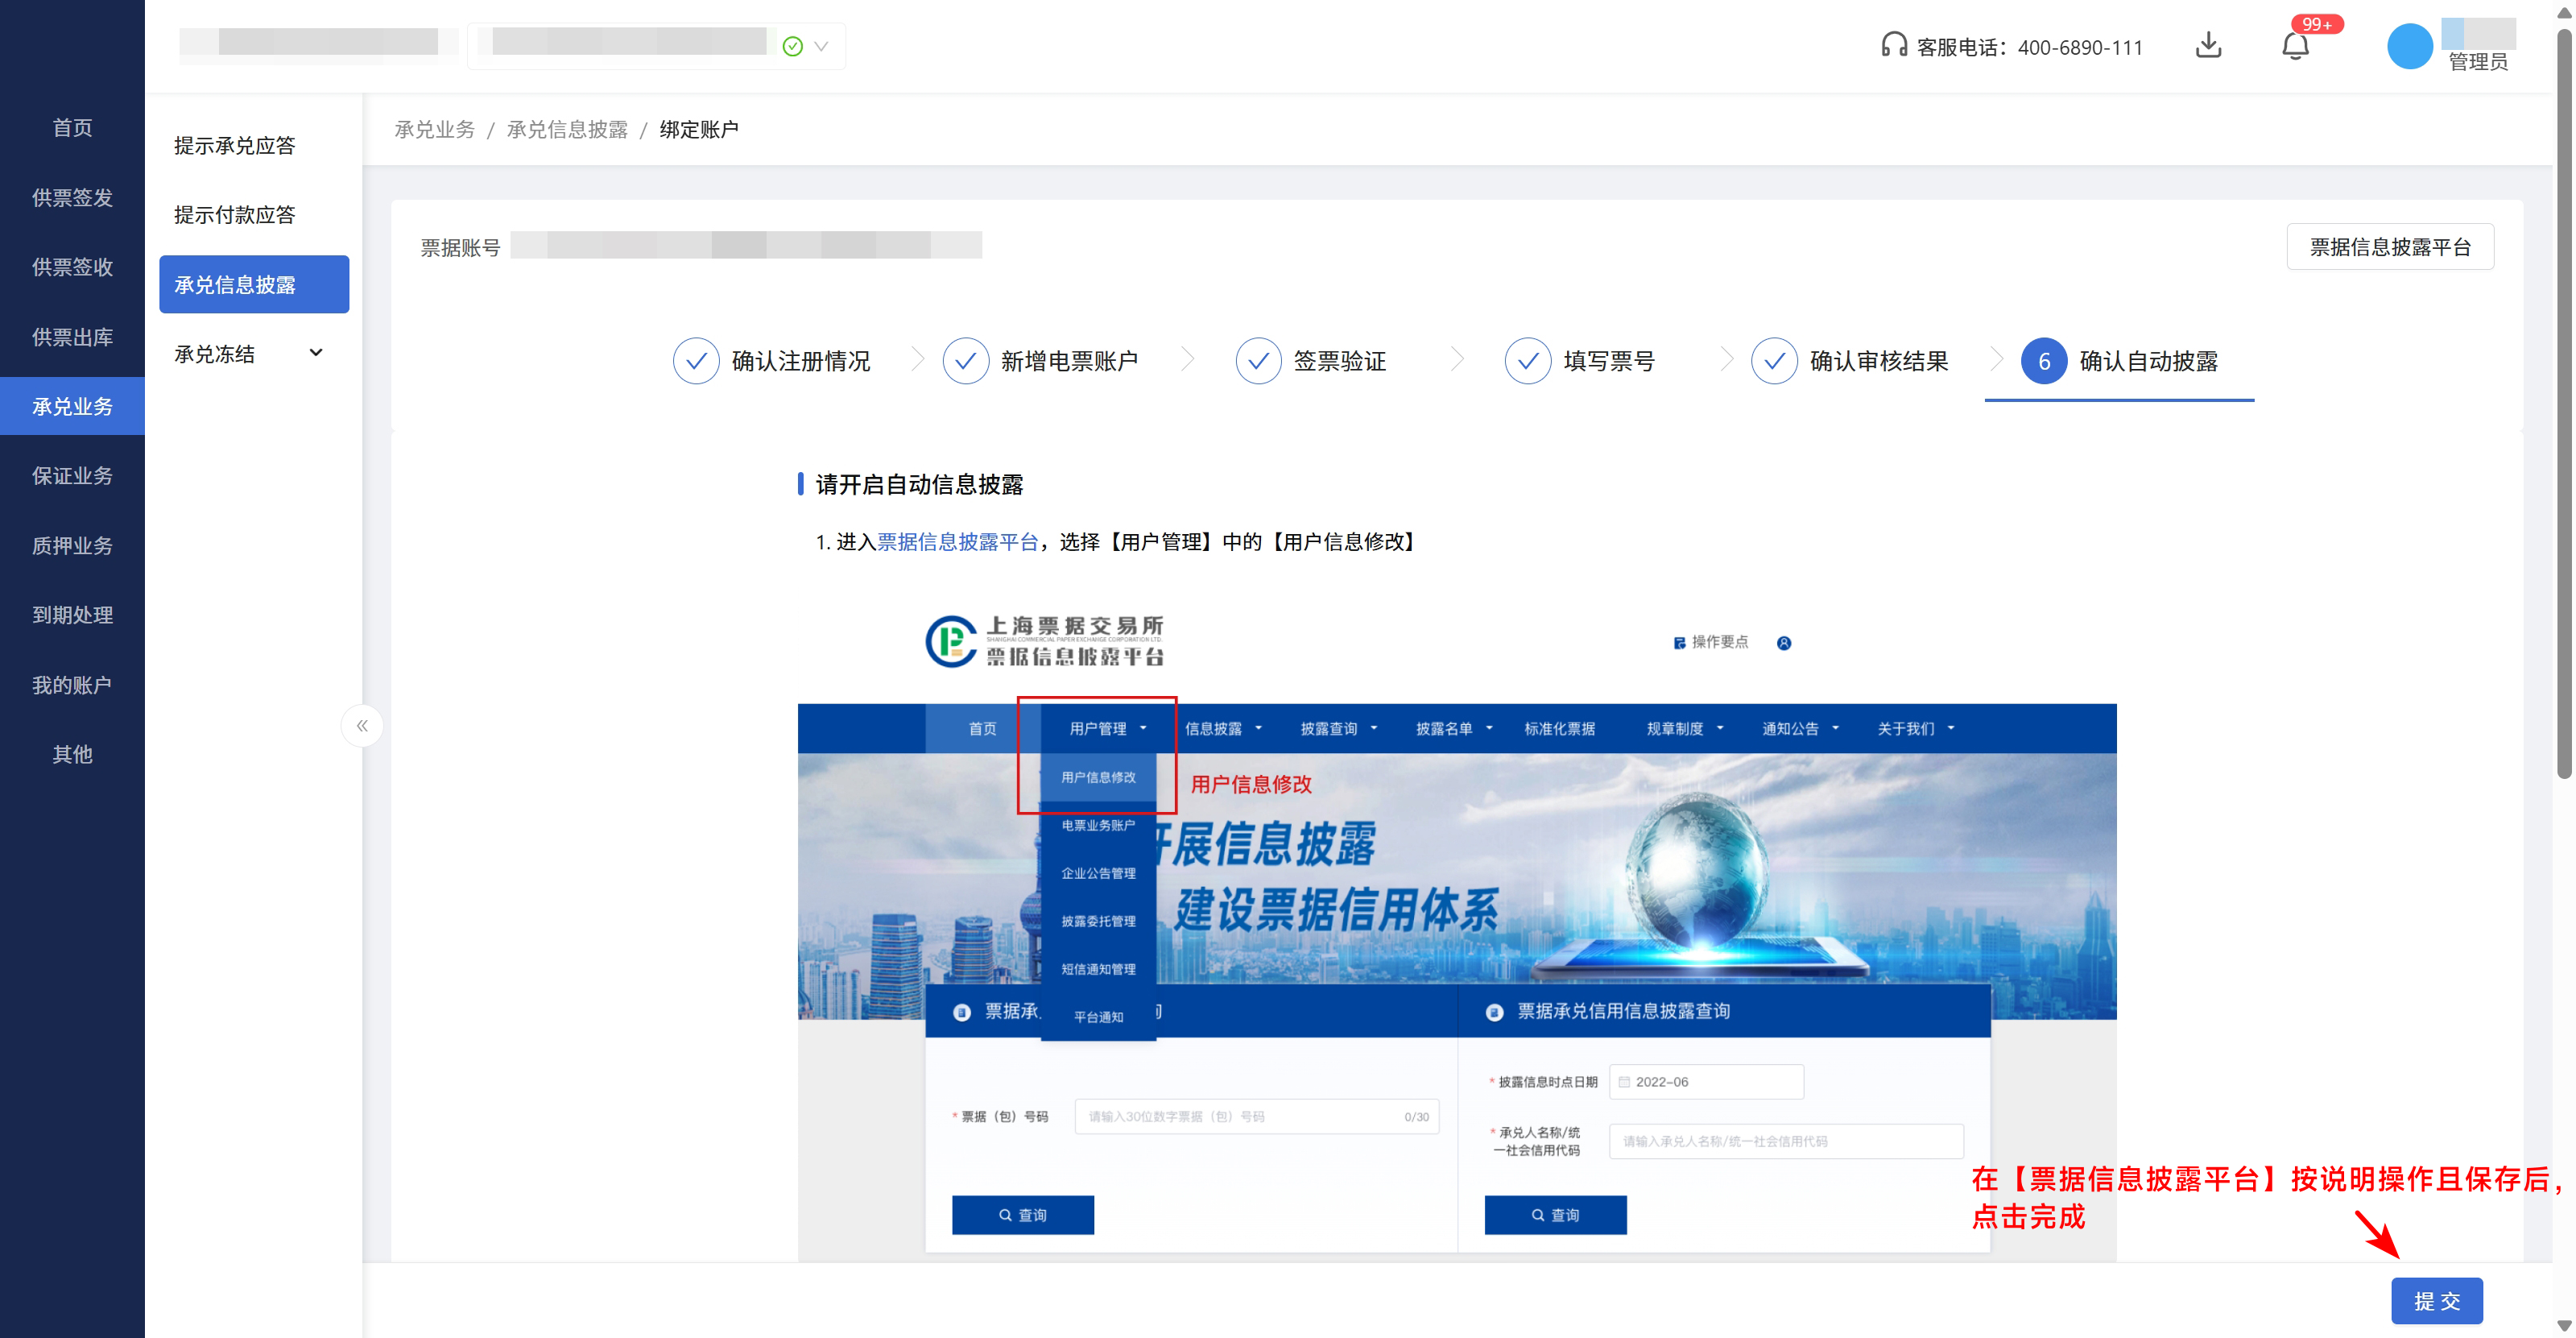Click the 签票验证 completed step checkmark
This screenshot has height=1338, width=2576.
click(1258, 361)
